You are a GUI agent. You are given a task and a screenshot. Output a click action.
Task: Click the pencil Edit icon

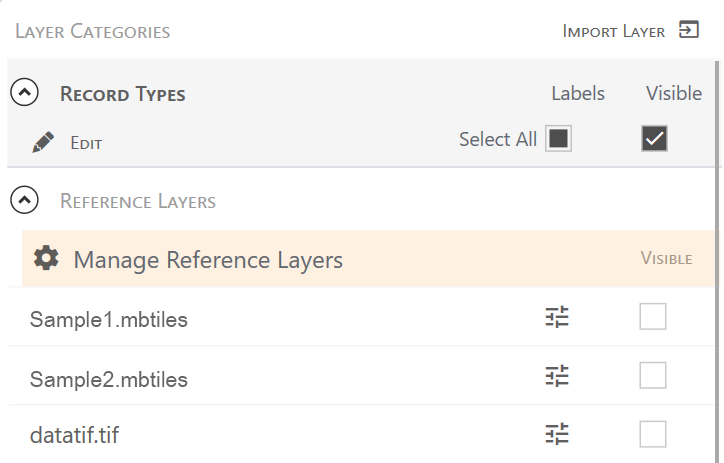point(43,143)
